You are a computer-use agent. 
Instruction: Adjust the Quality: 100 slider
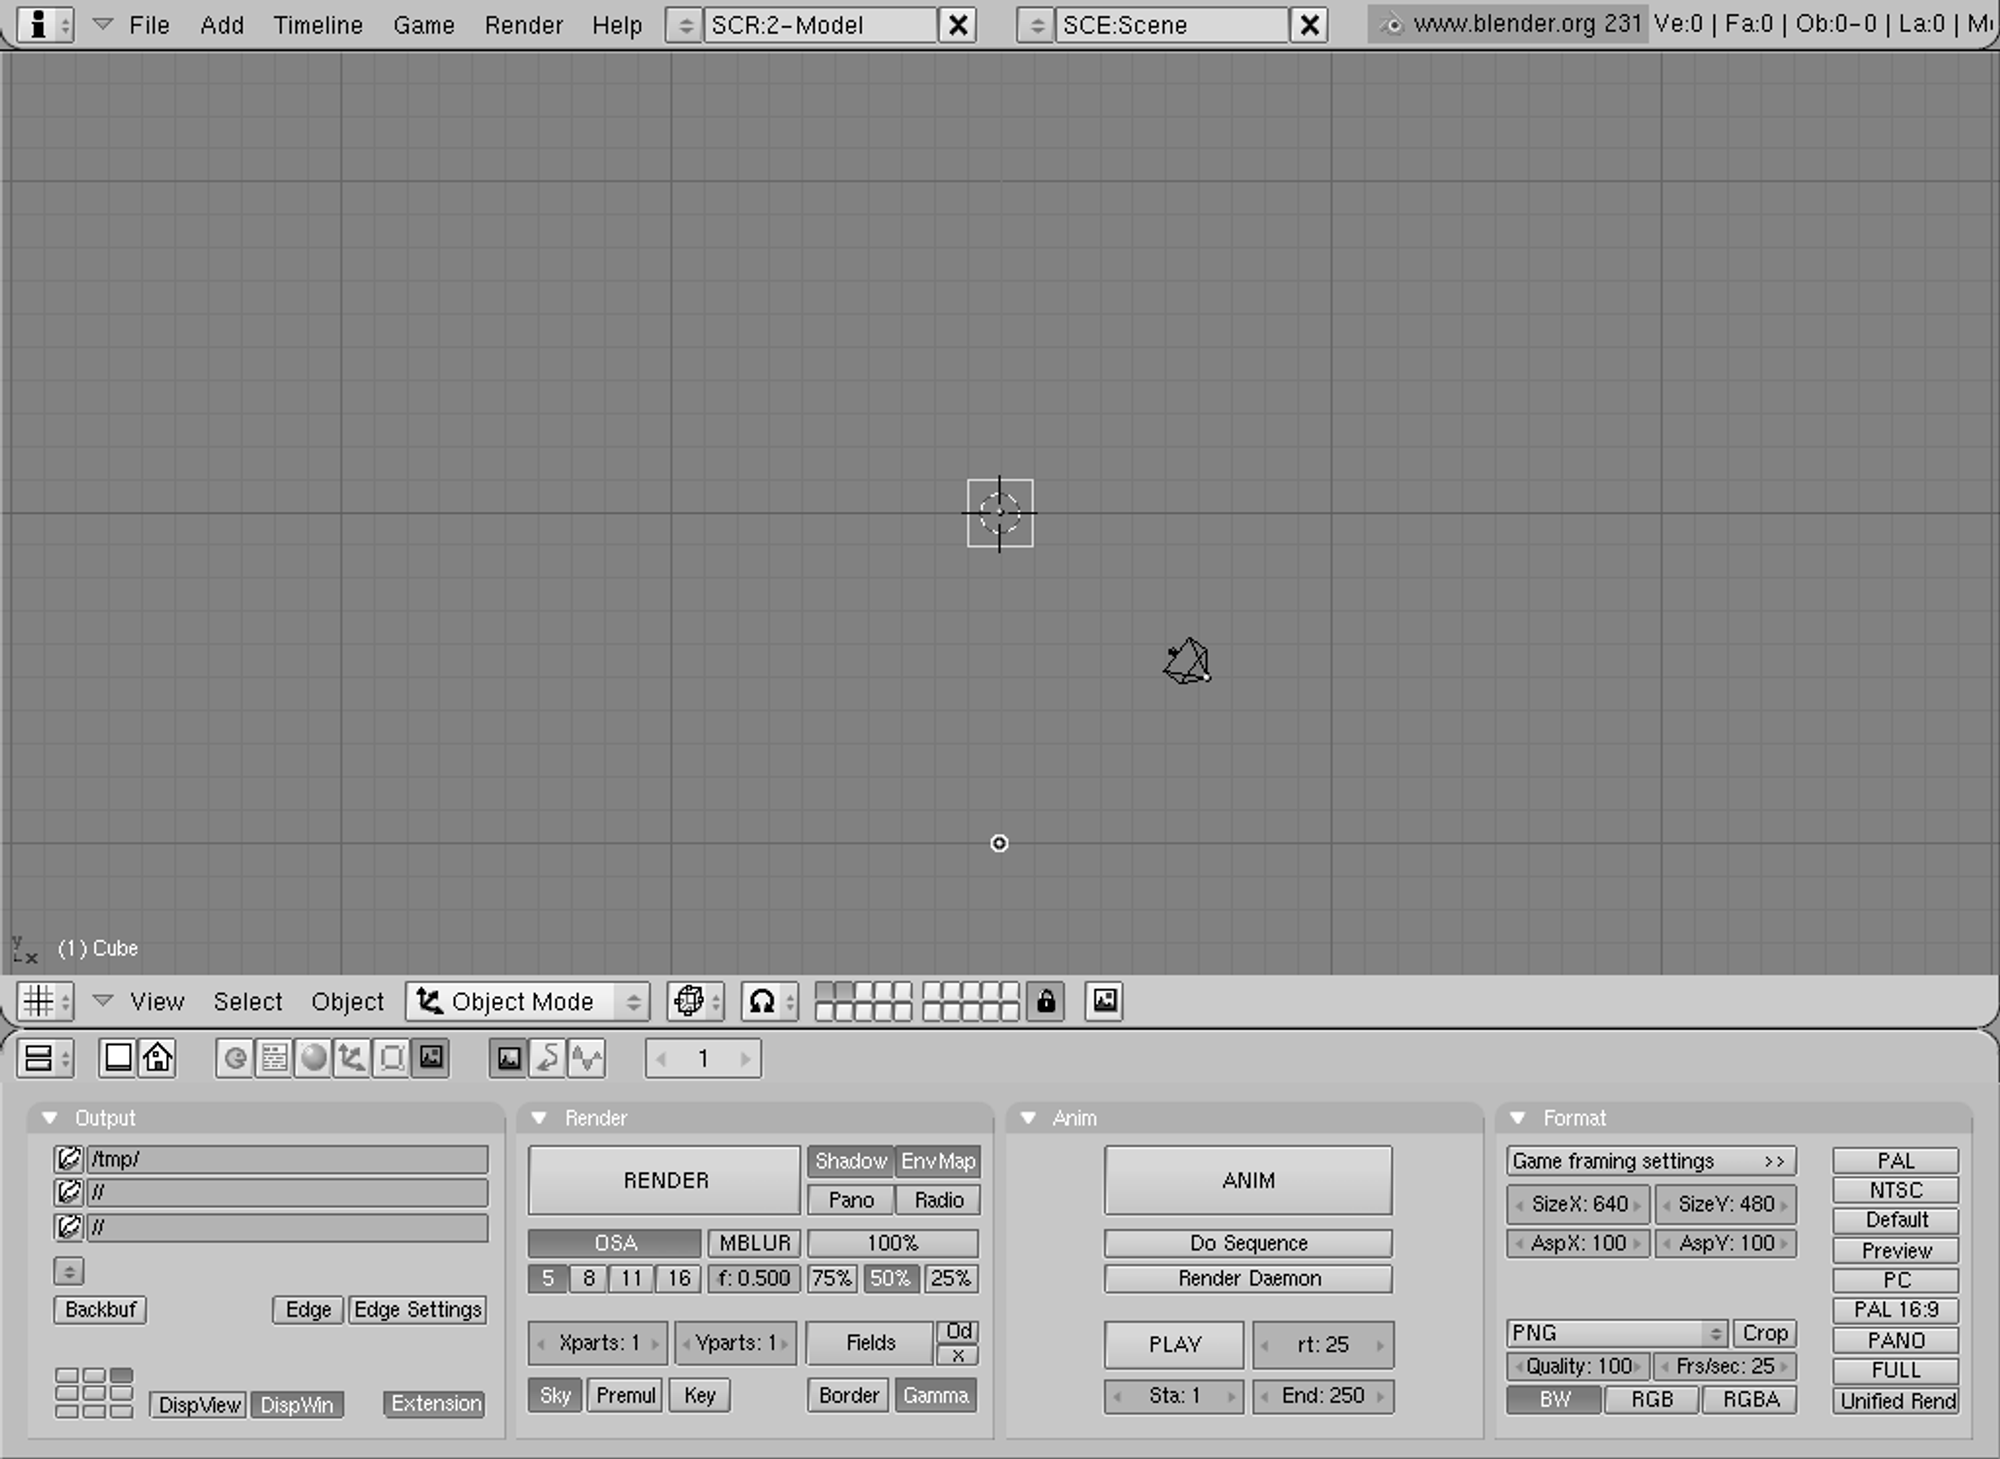point(1578,1366)
